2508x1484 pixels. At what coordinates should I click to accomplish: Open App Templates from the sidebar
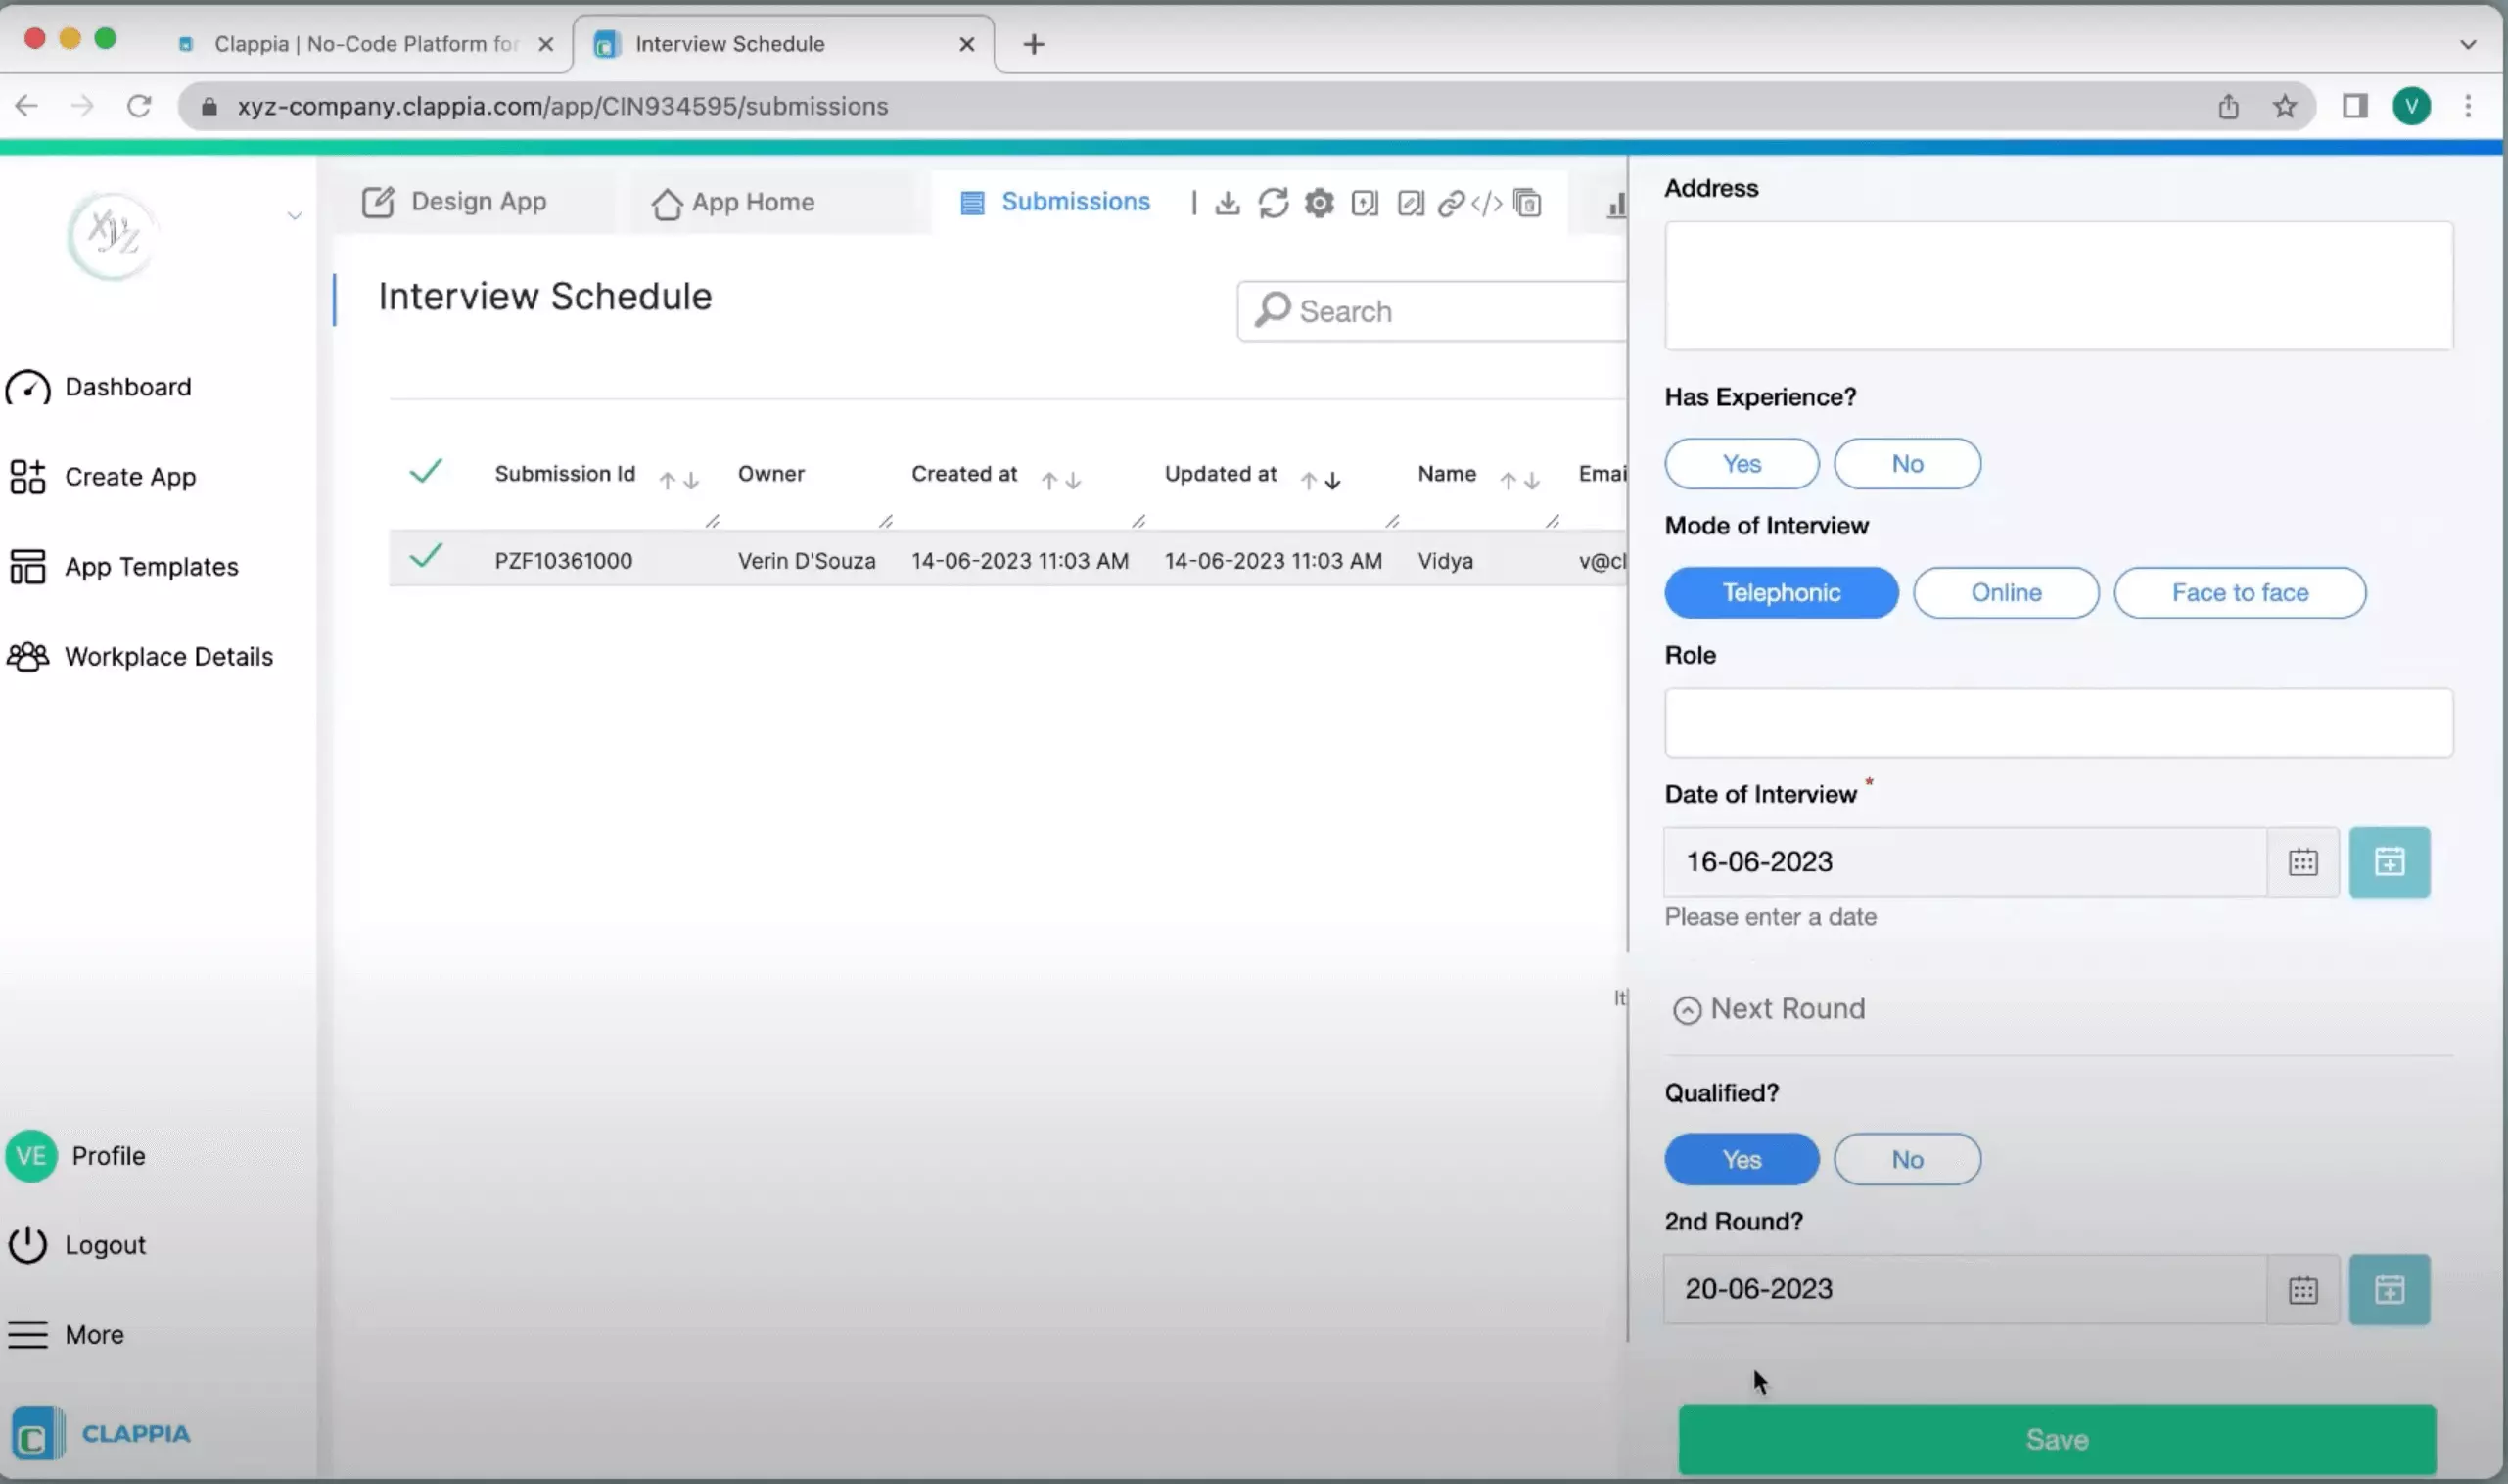tap(151, 566)
